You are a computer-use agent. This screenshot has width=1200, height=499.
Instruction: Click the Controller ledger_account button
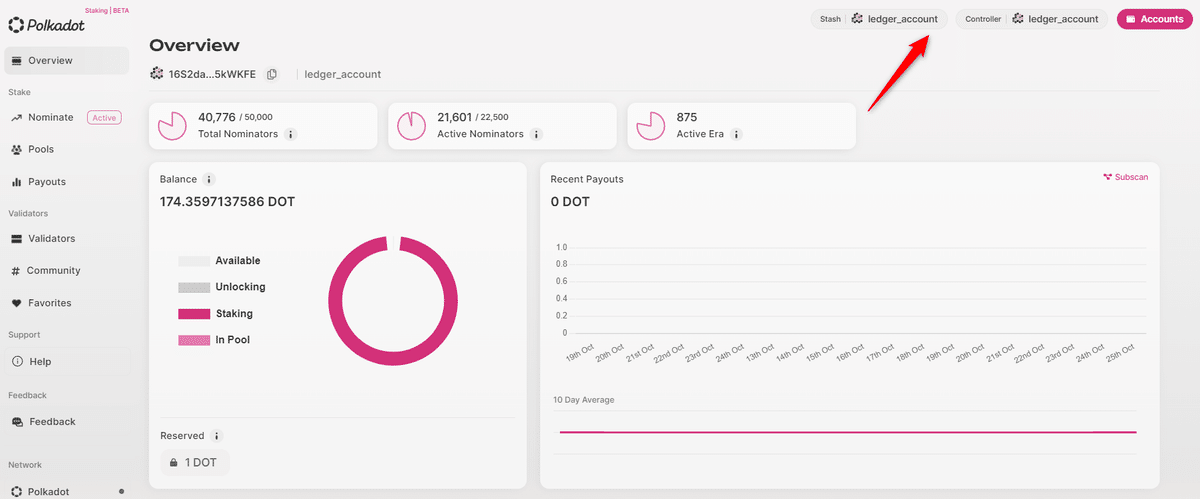[1032, 19]
